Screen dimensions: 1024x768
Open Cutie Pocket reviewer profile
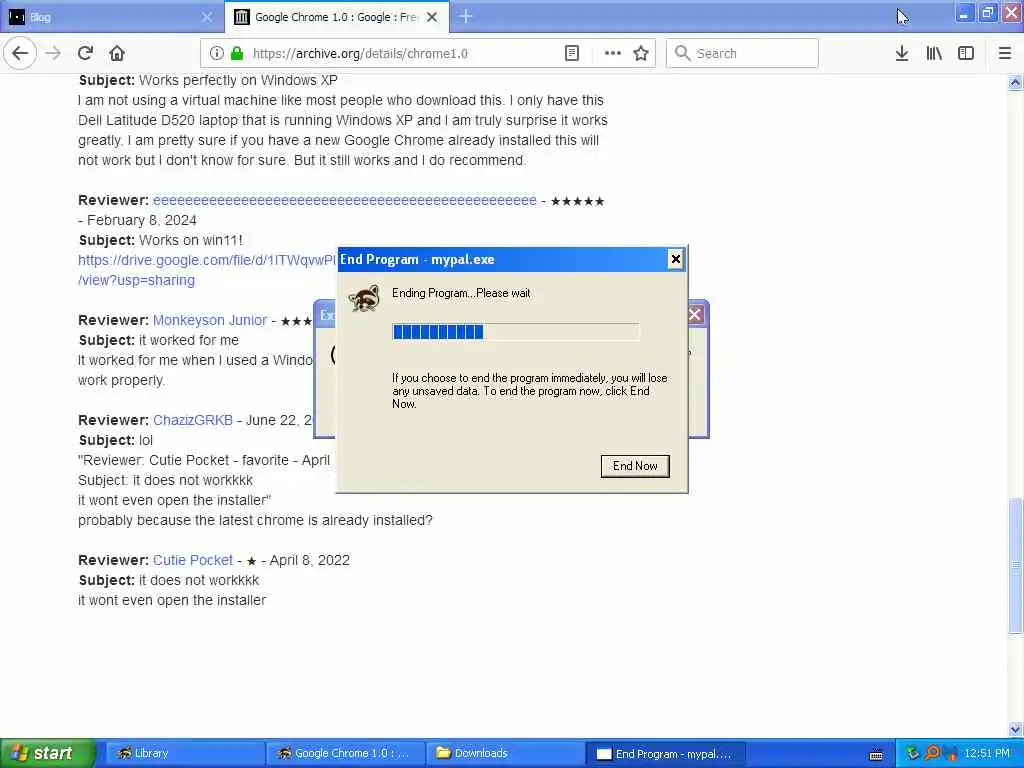(x=193, y=560)
